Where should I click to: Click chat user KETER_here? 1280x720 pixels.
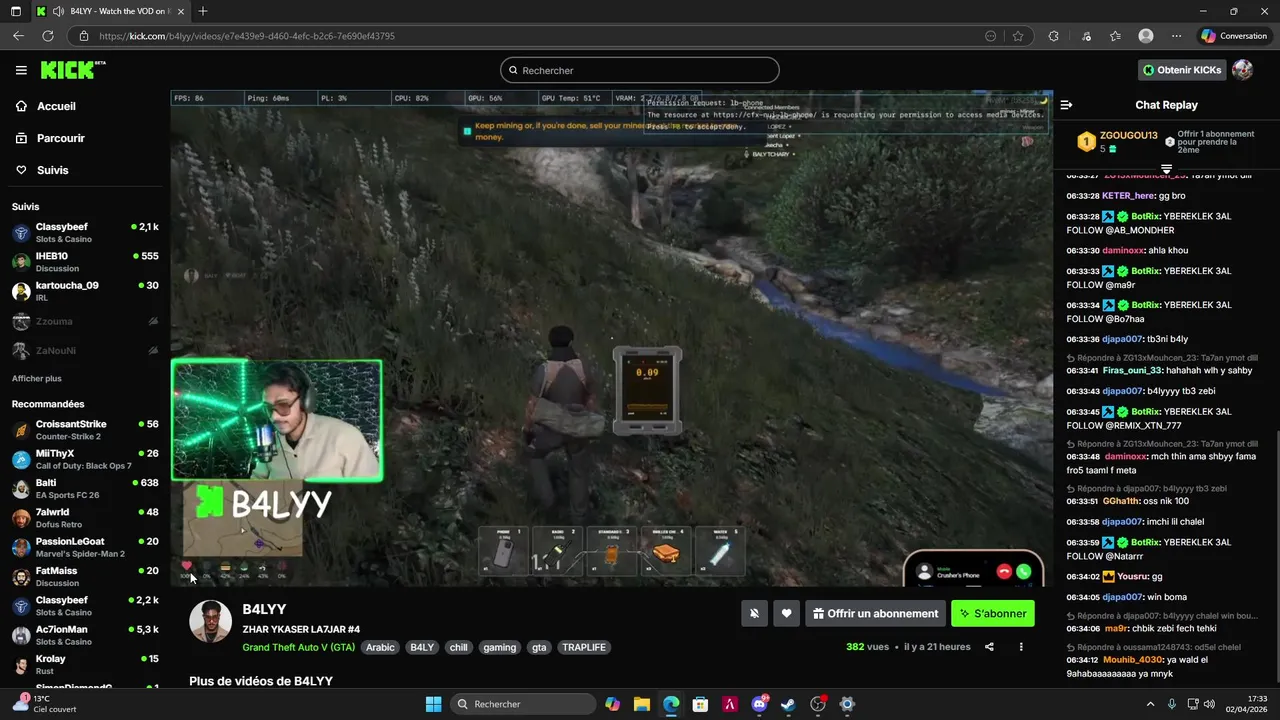click(1128, 196)
